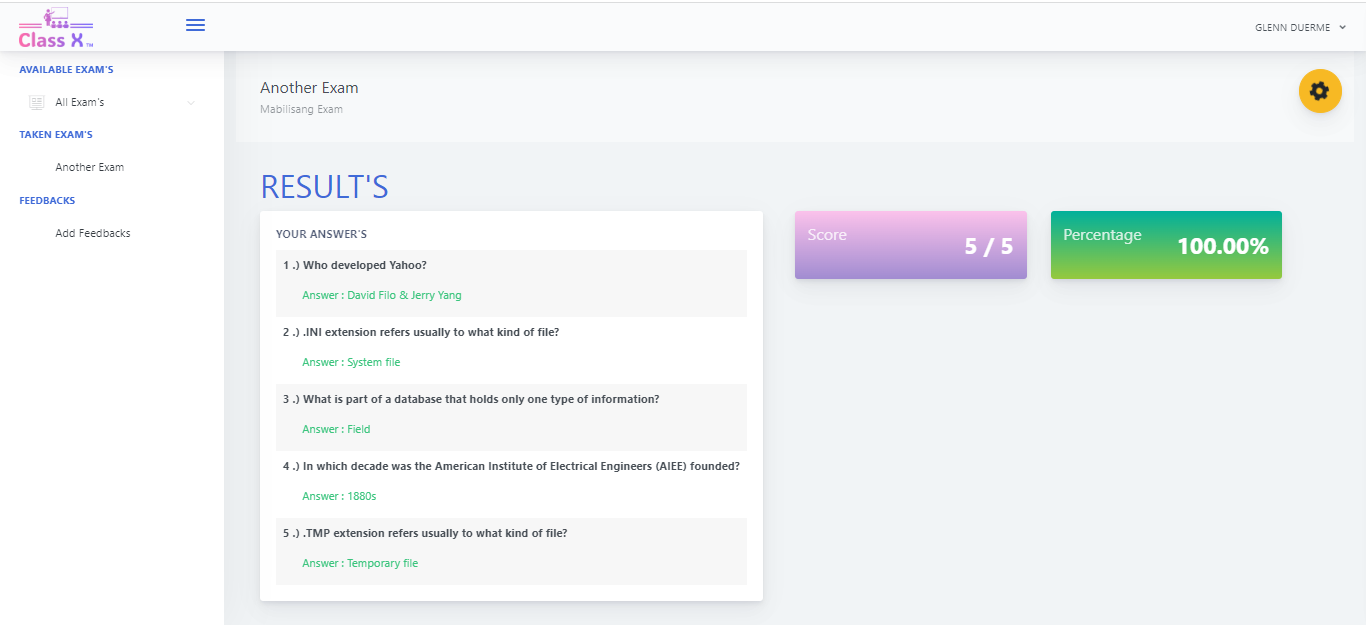Click the Taken Exam's section header
Image resolution: width=1366 pixels, height=625 pixels.
(56, 135)
